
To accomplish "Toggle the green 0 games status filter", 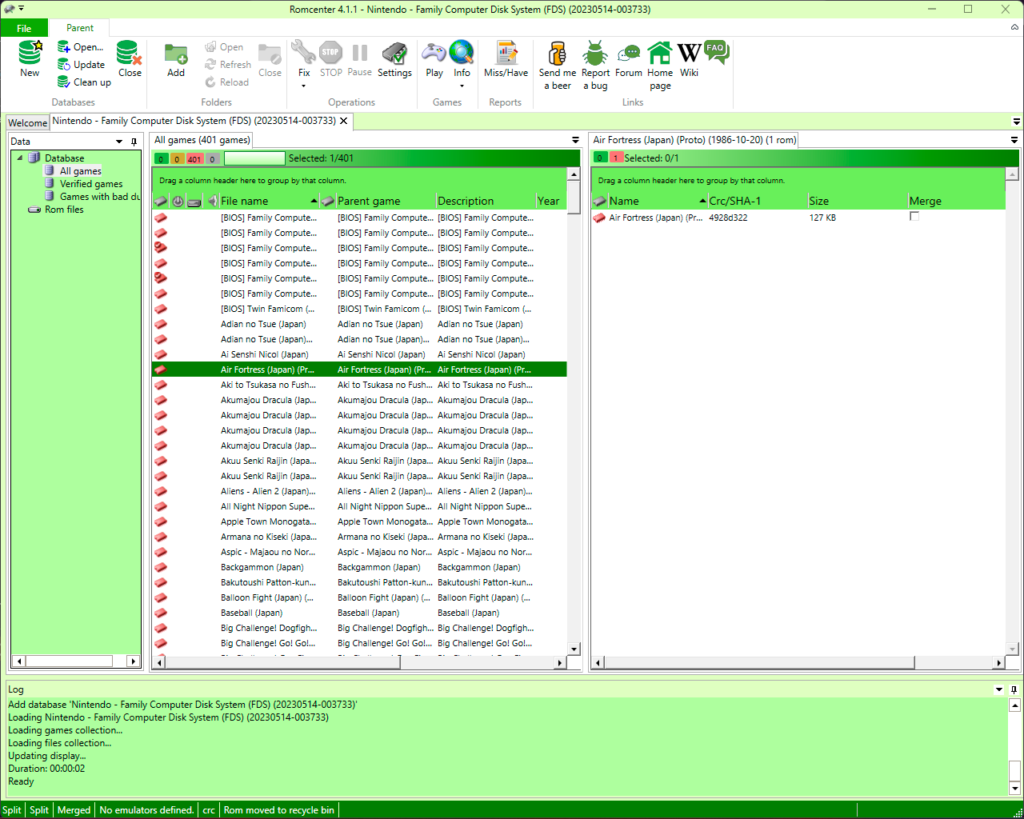I will coord(161,159).
